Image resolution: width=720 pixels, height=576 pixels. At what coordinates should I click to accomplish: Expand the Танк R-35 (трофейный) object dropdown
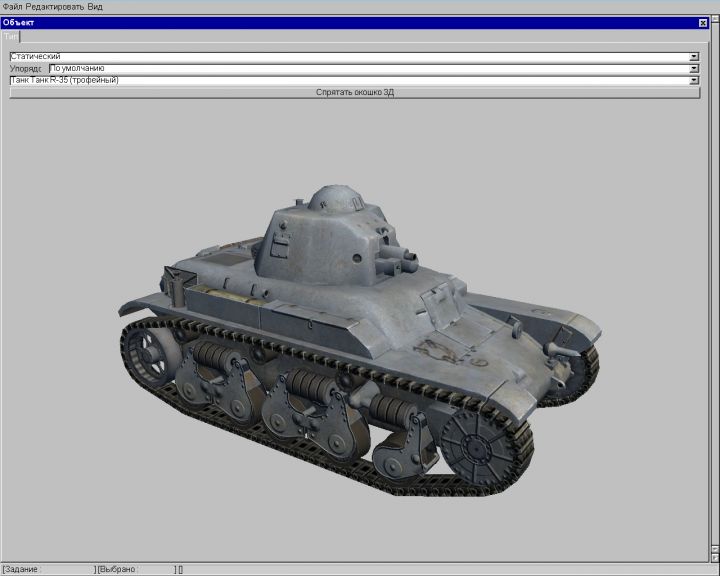click(694, 80)
